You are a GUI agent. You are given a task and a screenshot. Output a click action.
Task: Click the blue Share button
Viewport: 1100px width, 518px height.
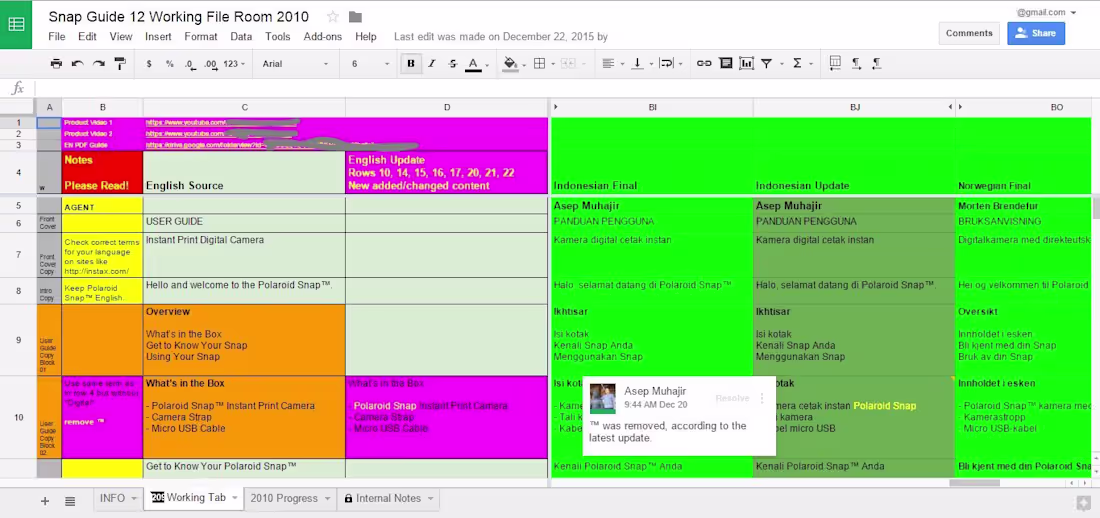(x=1036, y=33)
